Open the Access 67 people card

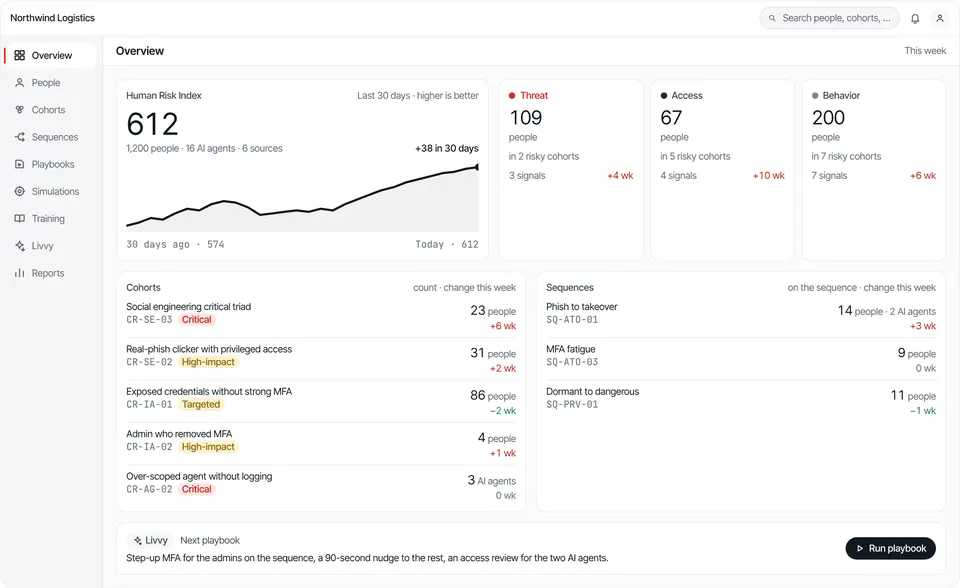tap(722, 170)
